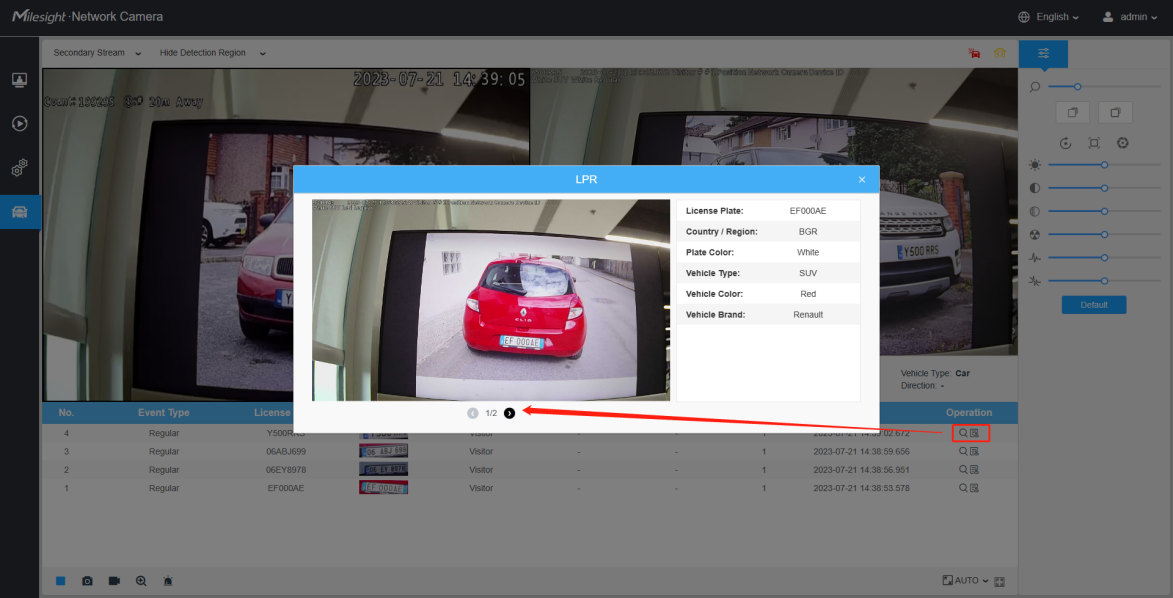
Task: Add 06EY8978 to list via edit icon
Action: coord(974,469)
